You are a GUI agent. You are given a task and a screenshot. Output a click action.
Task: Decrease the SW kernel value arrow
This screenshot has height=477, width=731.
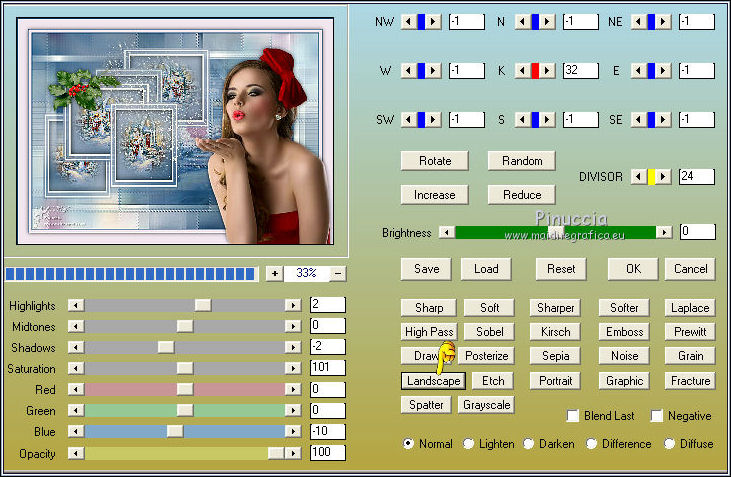409,120
